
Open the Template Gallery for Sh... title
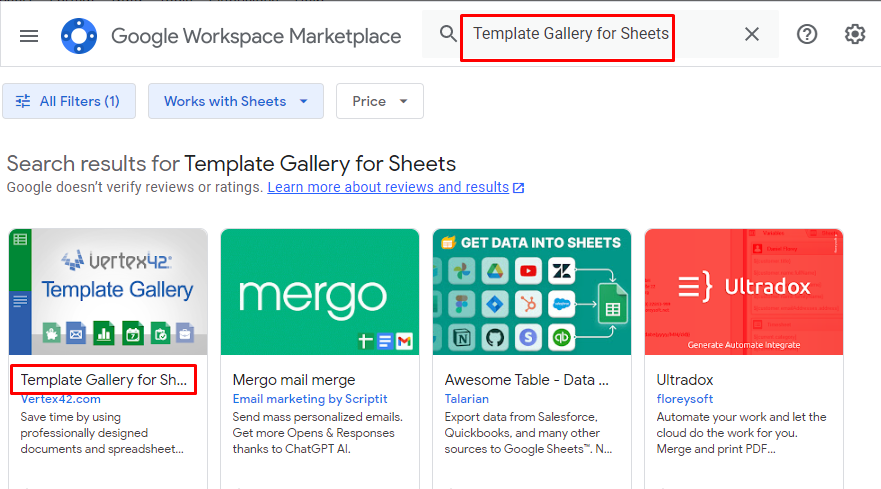[104, 380]
